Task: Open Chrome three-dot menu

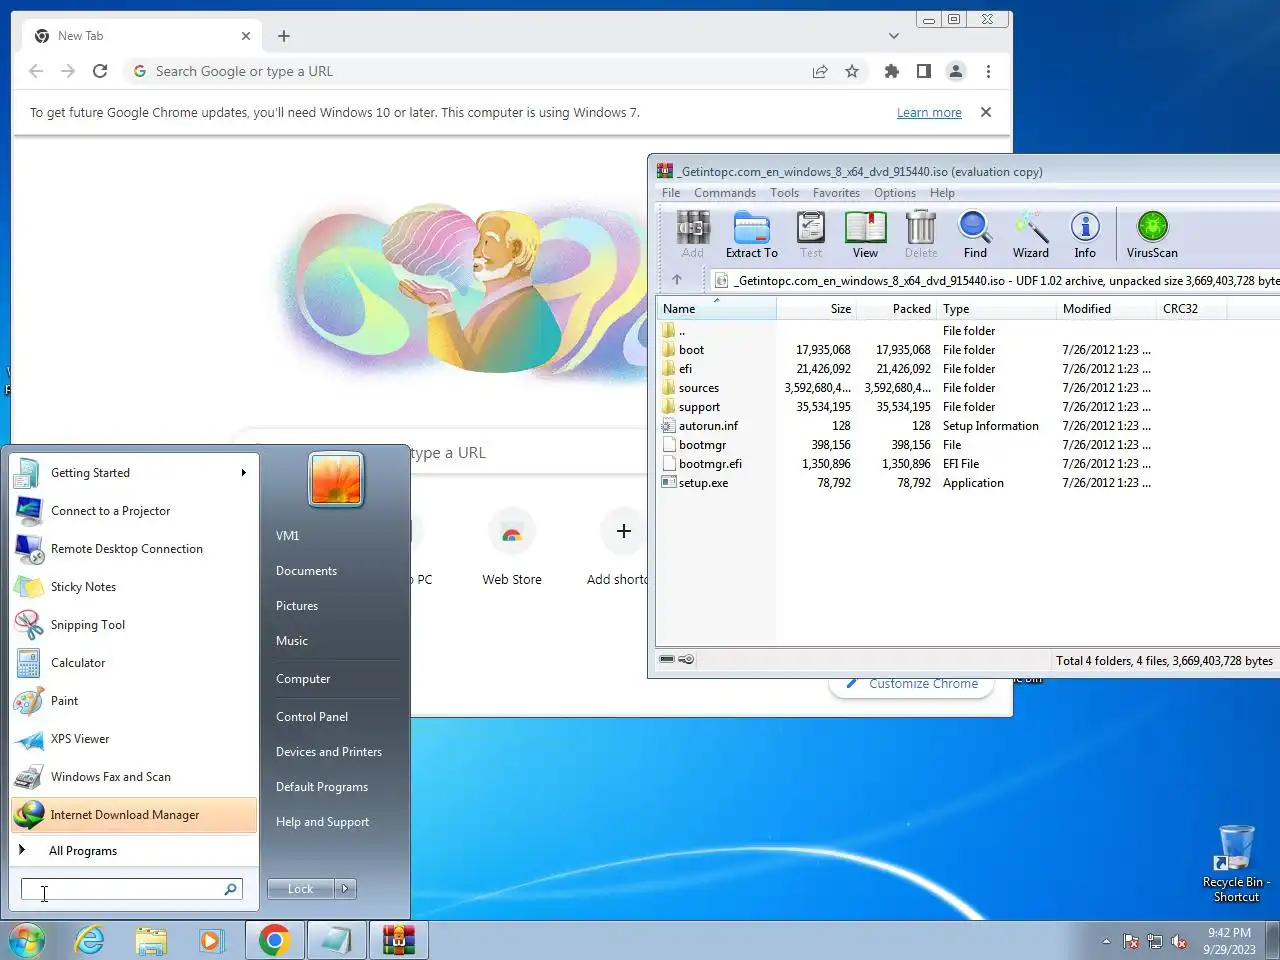Action: [x=988, y=71]
